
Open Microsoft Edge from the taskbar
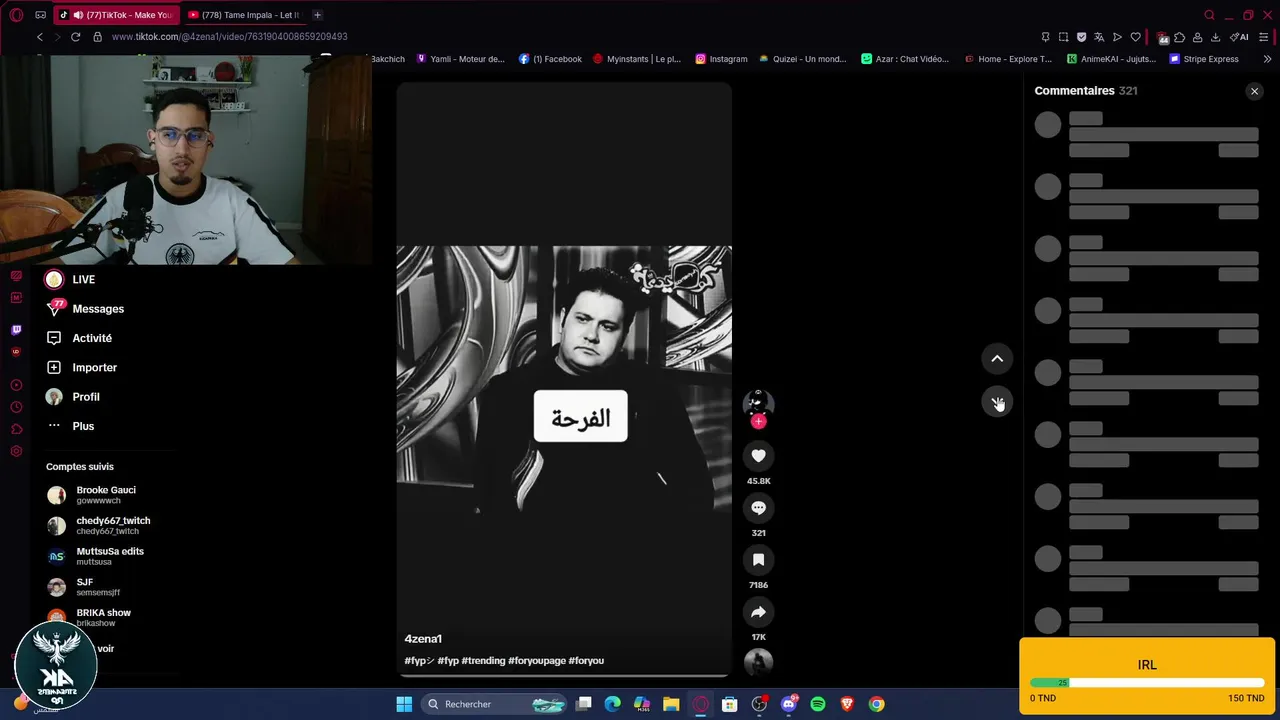pyautogui.click(x=612, y=704)
